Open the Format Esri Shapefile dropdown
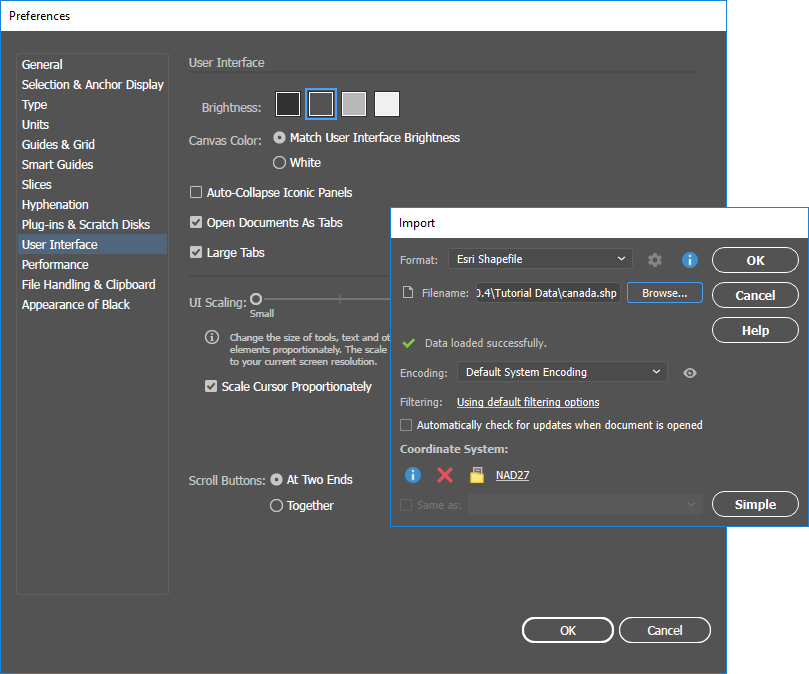 pyautogui.click(x=540, y=259)
